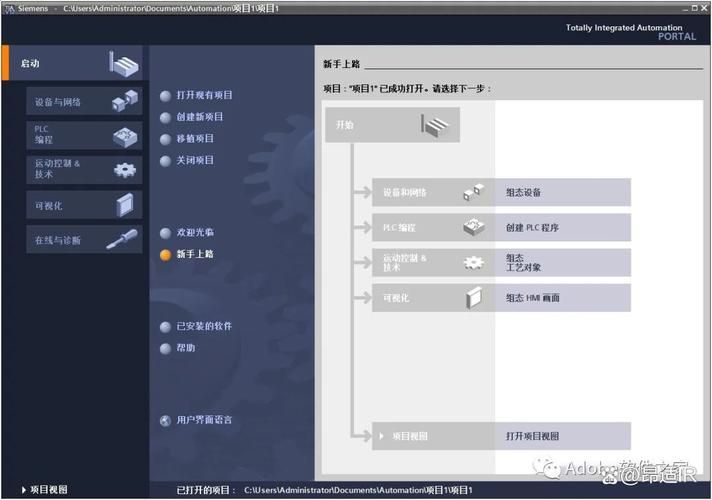The width and height of the screenshot is (712, 500).
Task: Click the Siemens TIA logo in the title bar
Action: (9, 9)
